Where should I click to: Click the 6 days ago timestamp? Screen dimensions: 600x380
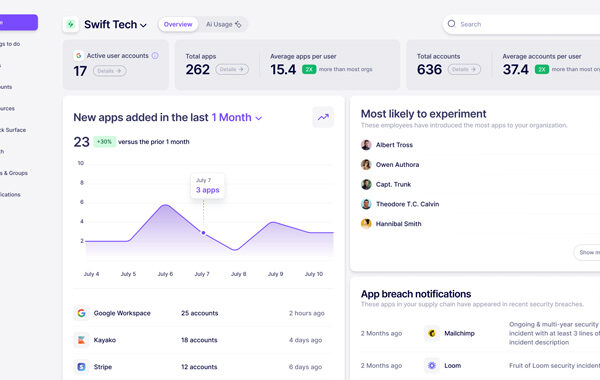305,367
